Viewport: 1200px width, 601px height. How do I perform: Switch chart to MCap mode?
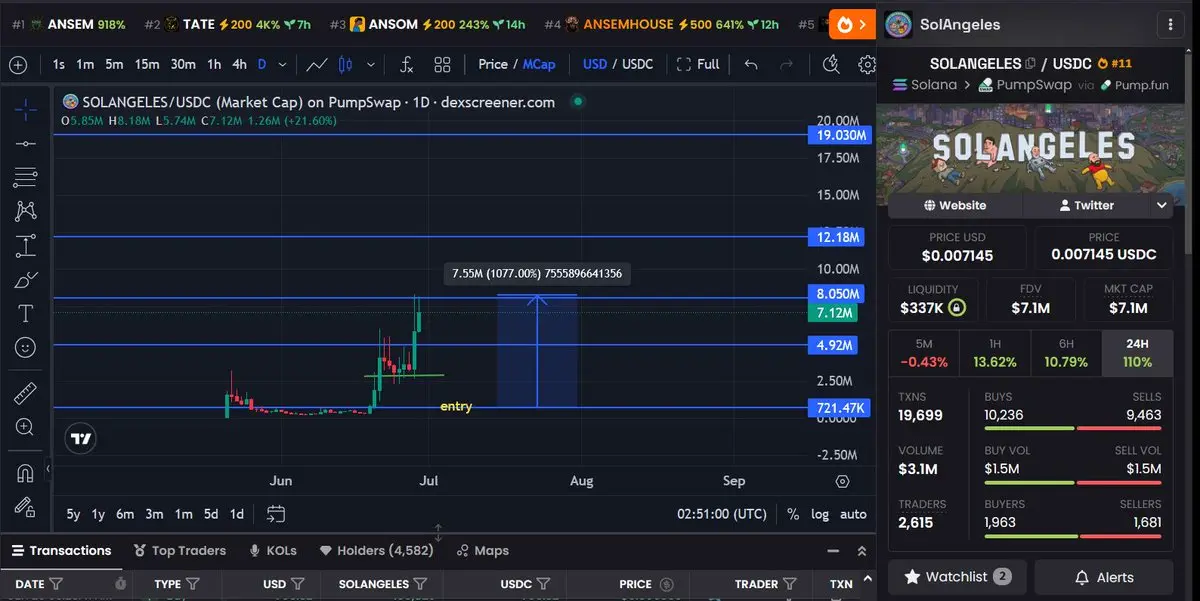pos(539,64)
